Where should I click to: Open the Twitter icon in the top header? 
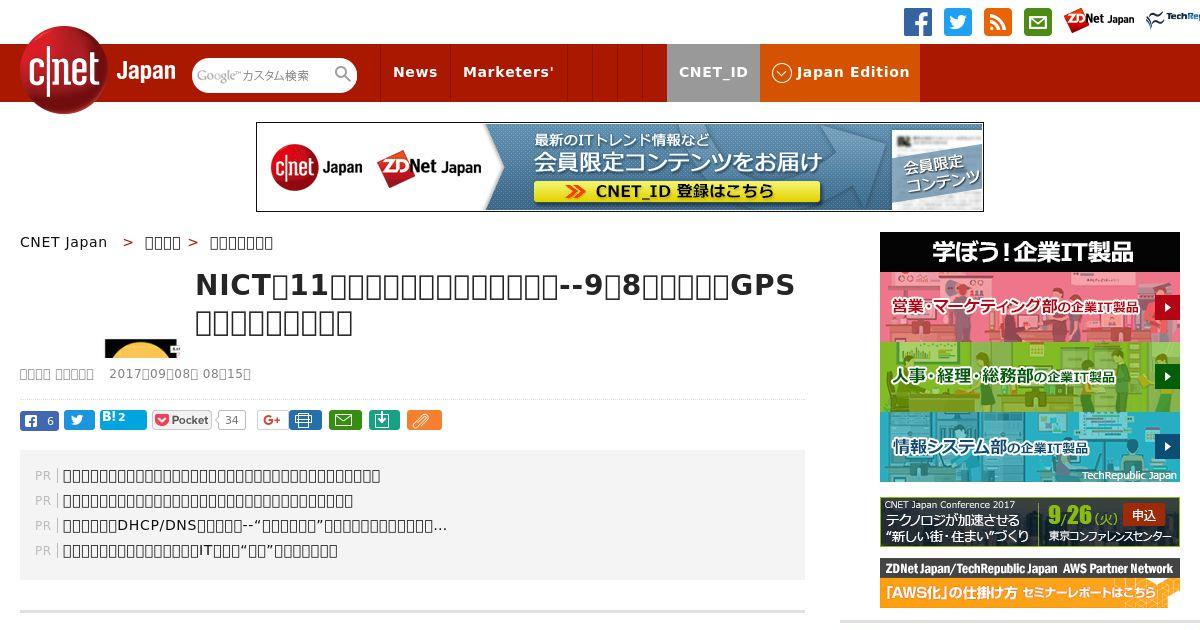[958, 22]
